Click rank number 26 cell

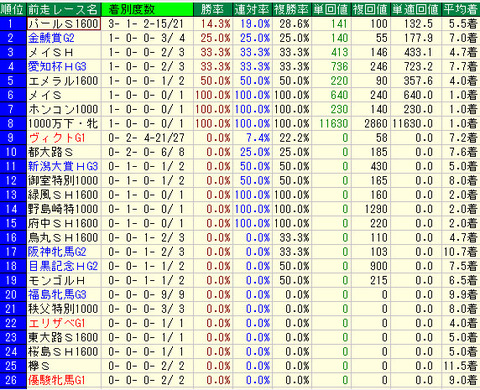point(13,380)
